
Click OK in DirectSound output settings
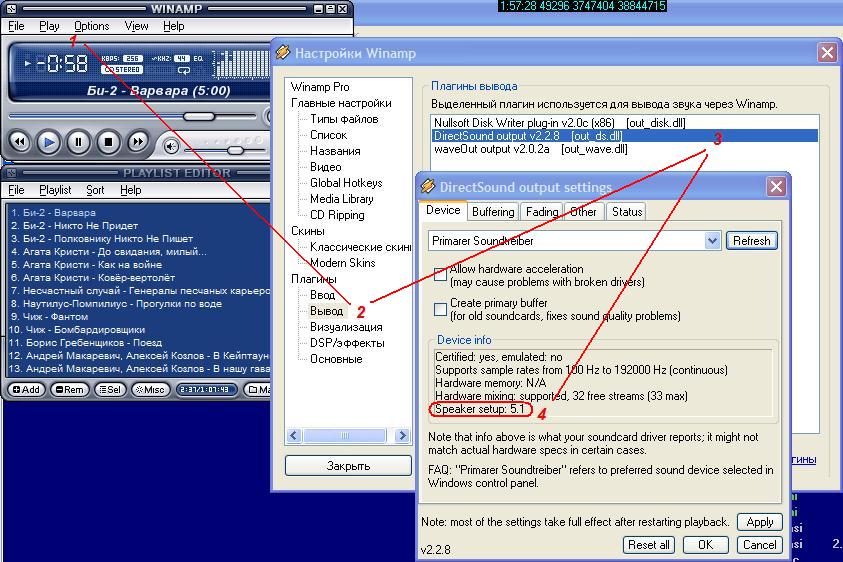point(705,545)
